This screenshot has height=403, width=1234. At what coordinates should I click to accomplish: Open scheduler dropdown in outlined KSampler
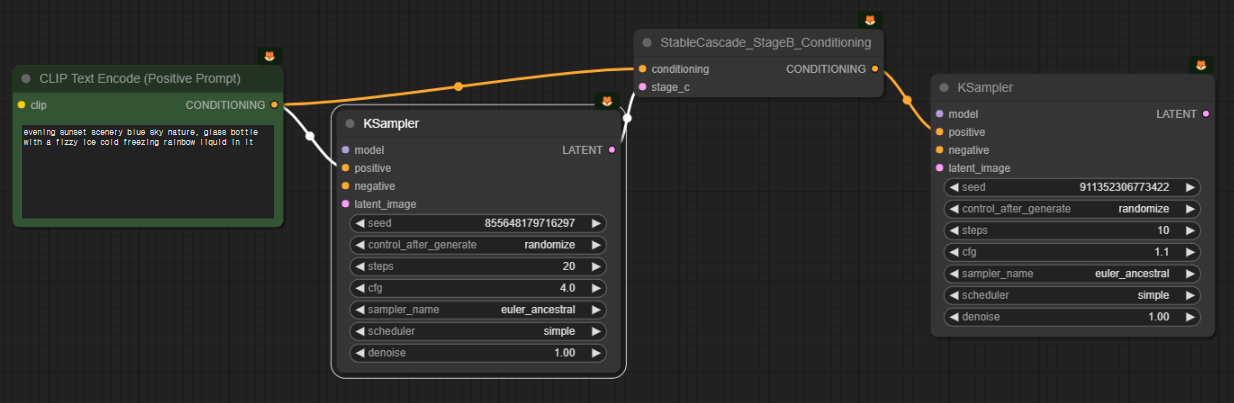(x=478, y=331)
